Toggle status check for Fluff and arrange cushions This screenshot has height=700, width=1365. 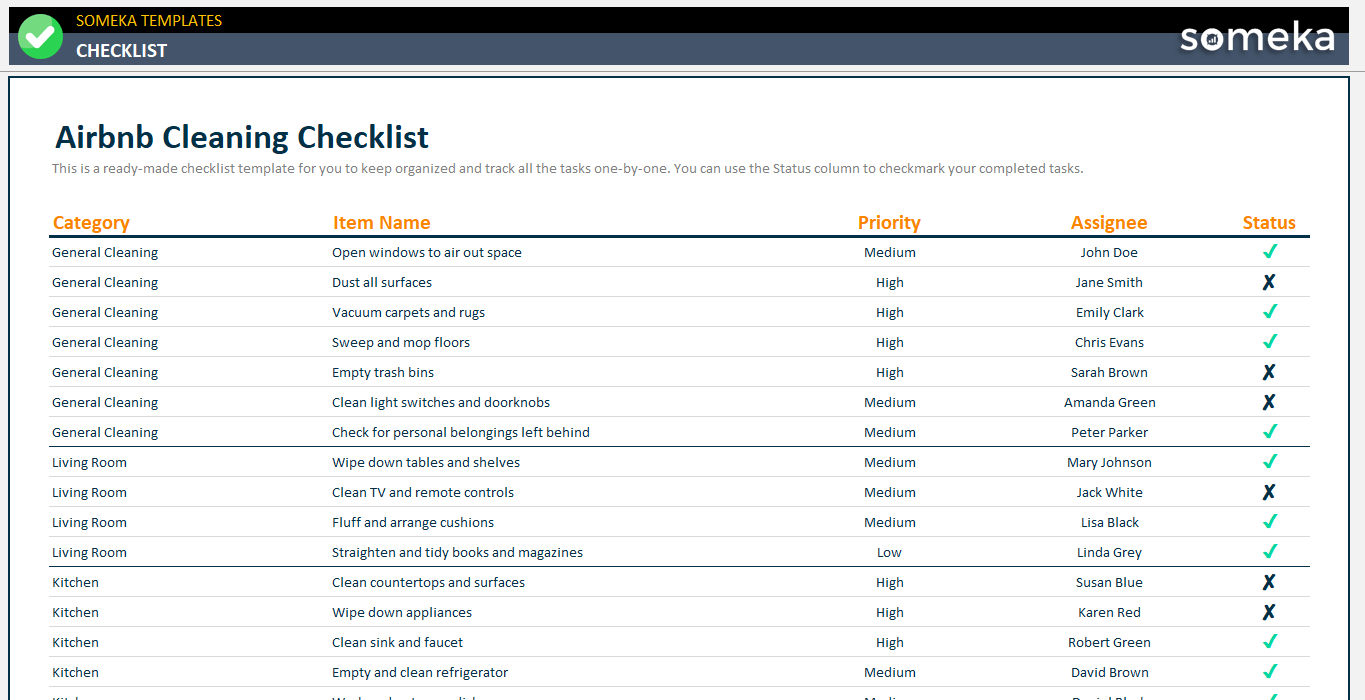(x=1270, y=522)
